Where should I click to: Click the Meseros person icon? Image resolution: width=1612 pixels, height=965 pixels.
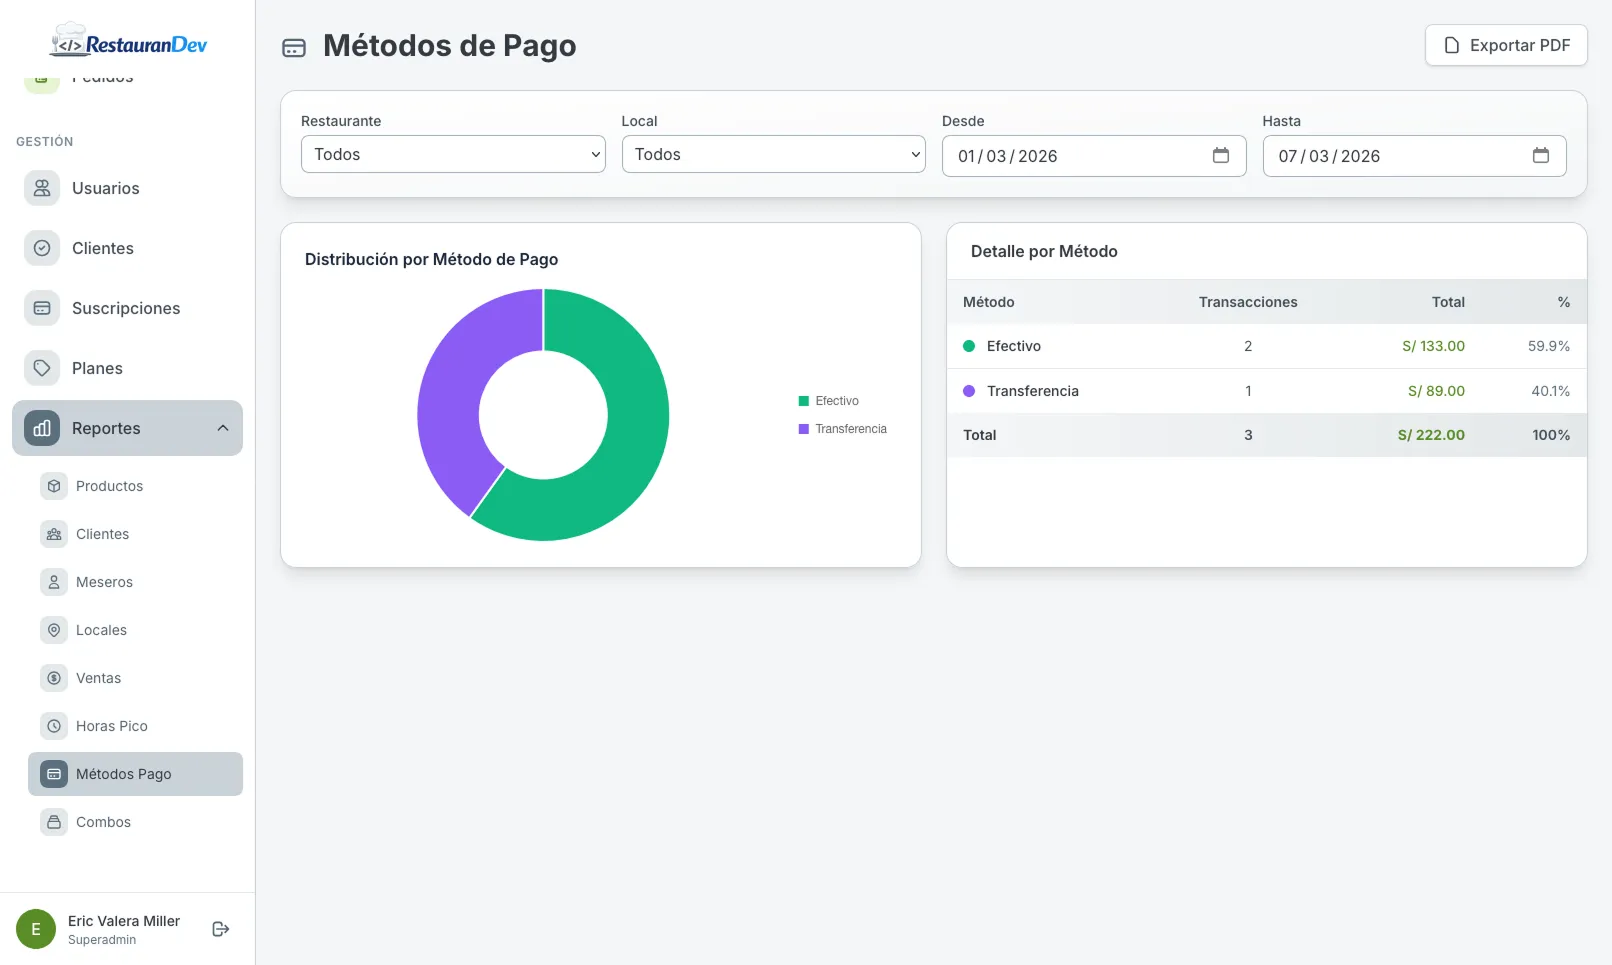[x=54, y=582]
